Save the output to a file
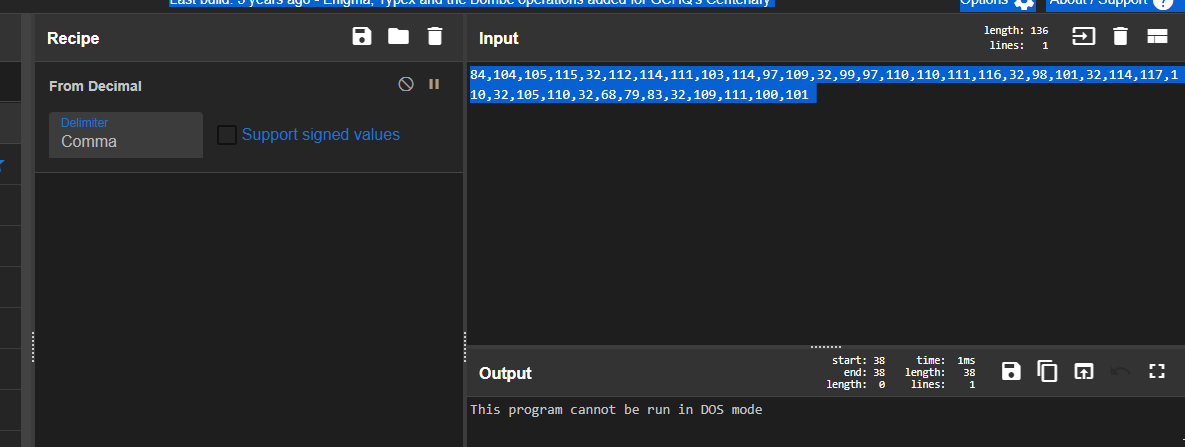The height and width of the screenshot is (447, 1185). [x=1011, y=371]
